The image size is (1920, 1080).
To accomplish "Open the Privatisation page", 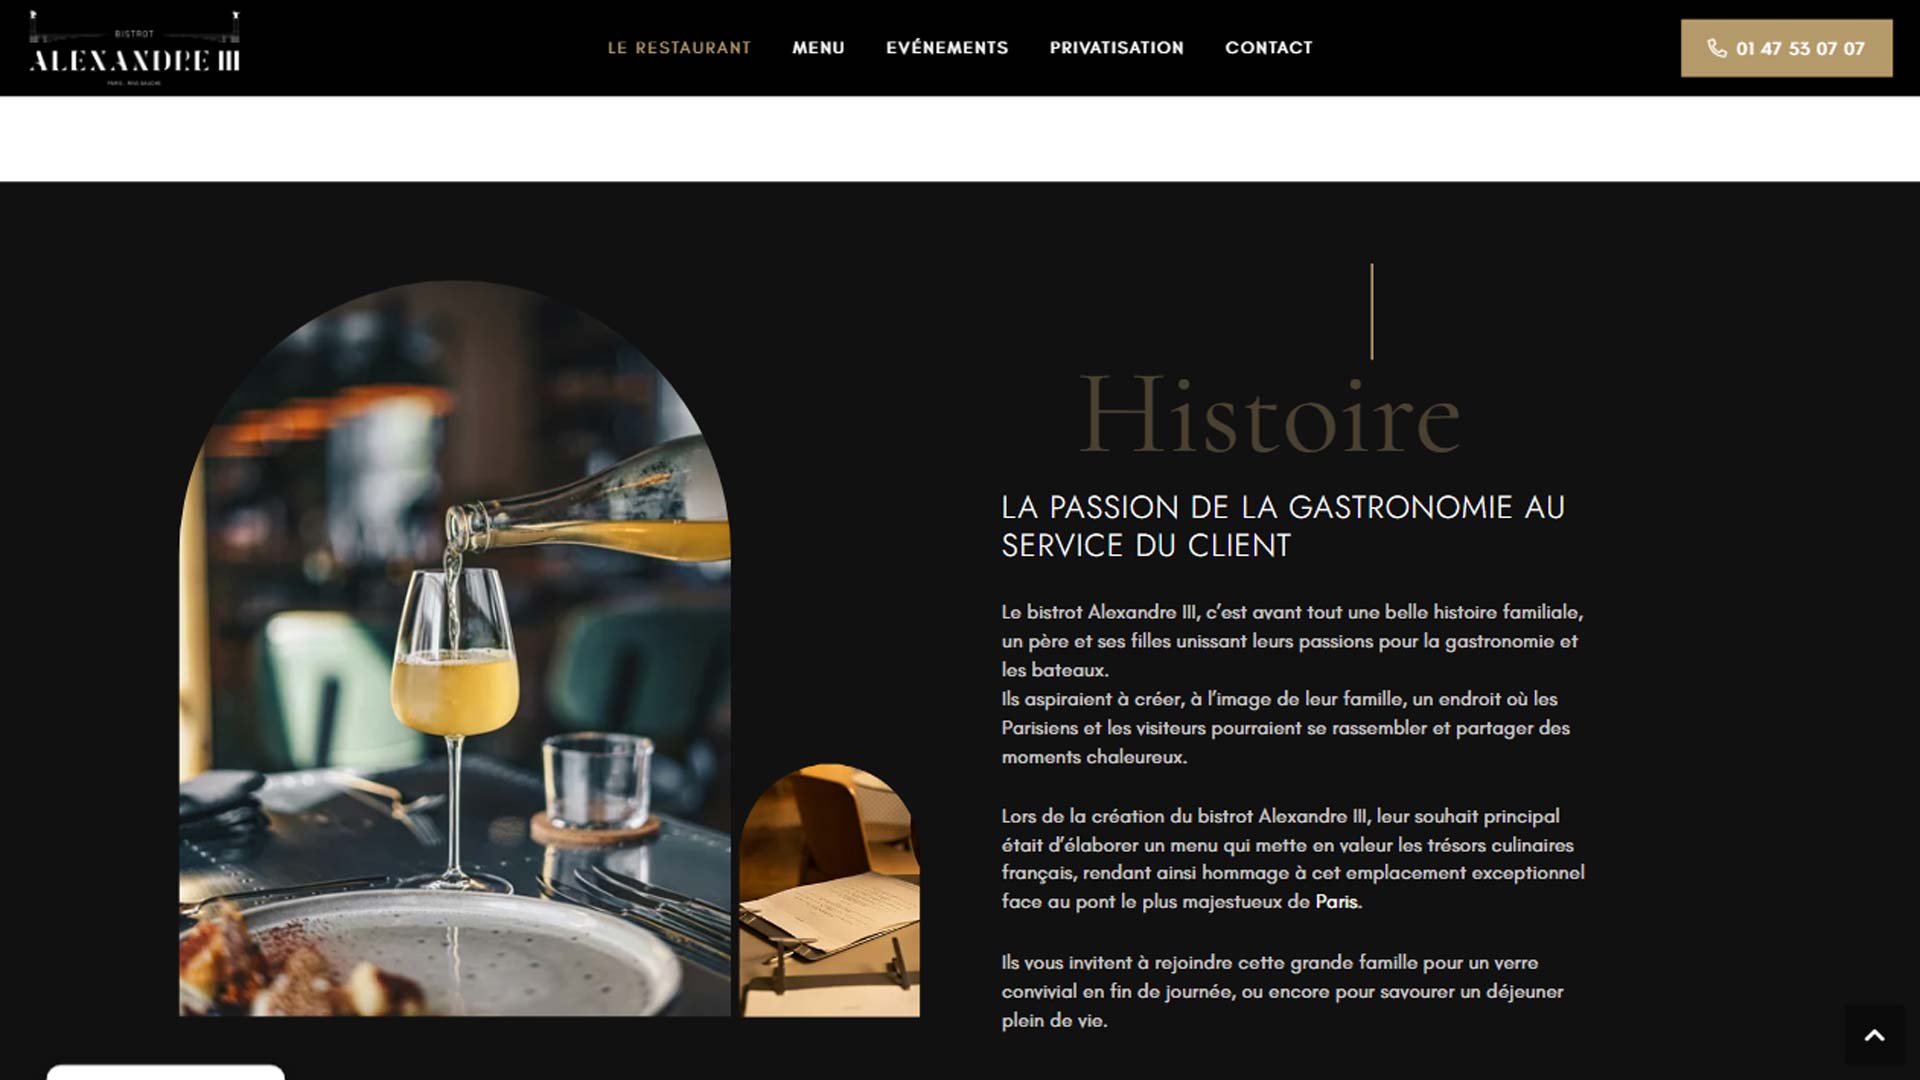I will [x=1116, y=48].
